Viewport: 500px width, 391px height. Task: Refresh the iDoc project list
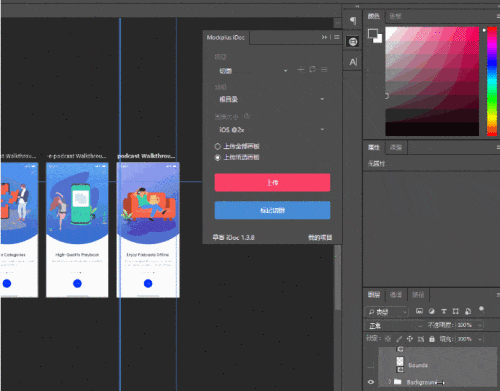[x=312, y=69]
